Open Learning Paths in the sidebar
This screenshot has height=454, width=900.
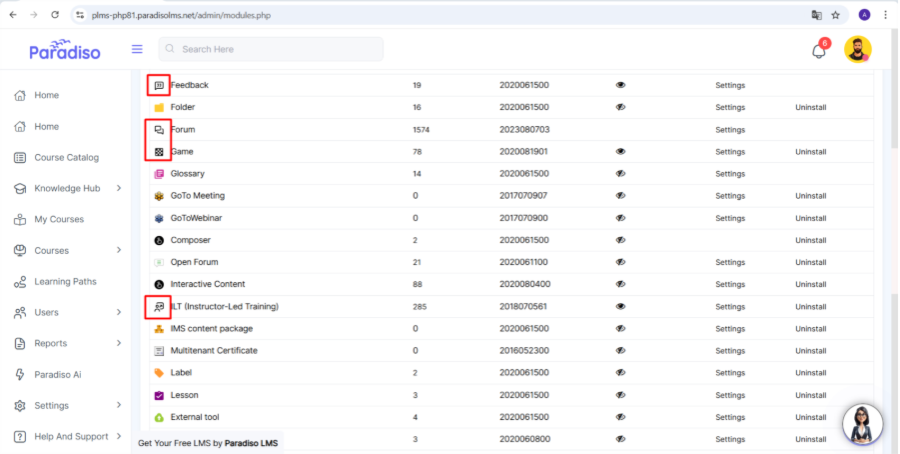(65, 281)
